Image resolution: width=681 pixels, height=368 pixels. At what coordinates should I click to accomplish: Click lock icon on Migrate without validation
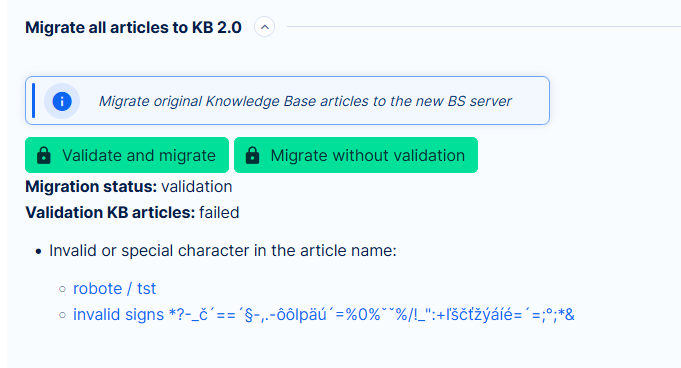[252, 155]
